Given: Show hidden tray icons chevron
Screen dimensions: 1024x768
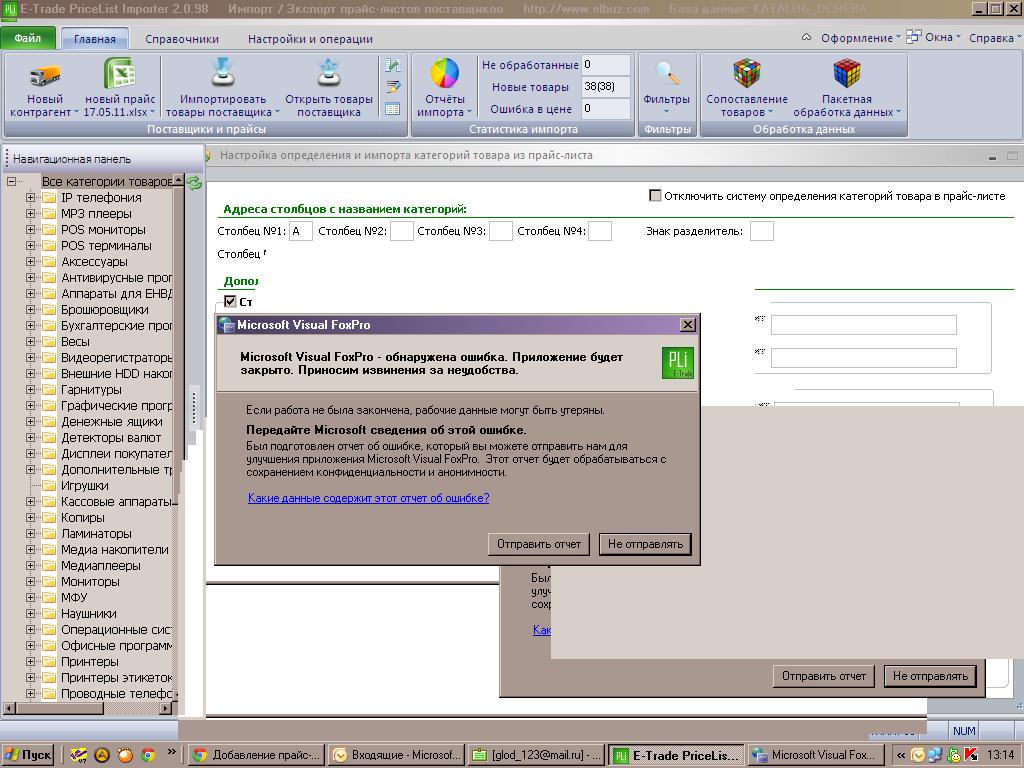Looking at the screenshot, I should pyautogui.click(x=901, y=755).
